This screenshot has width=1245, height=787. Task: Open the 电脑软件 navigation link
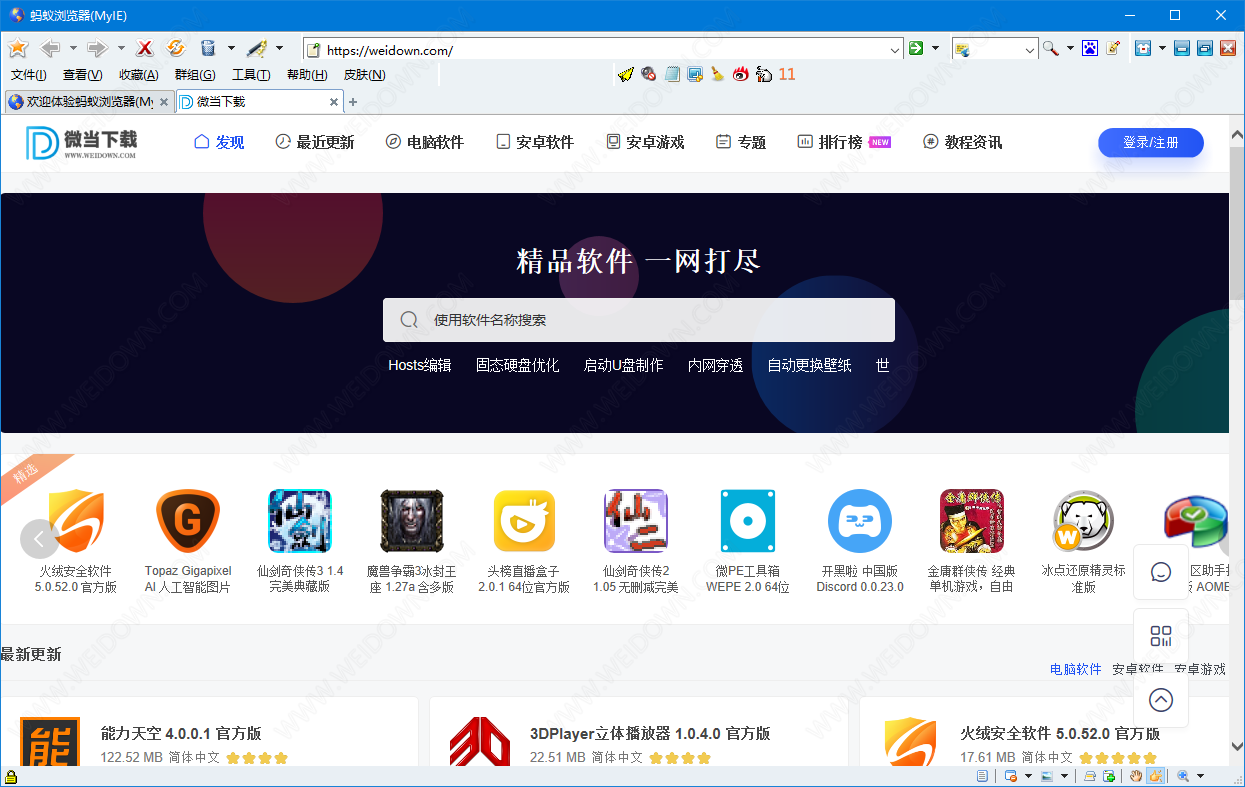click(425, 142)
